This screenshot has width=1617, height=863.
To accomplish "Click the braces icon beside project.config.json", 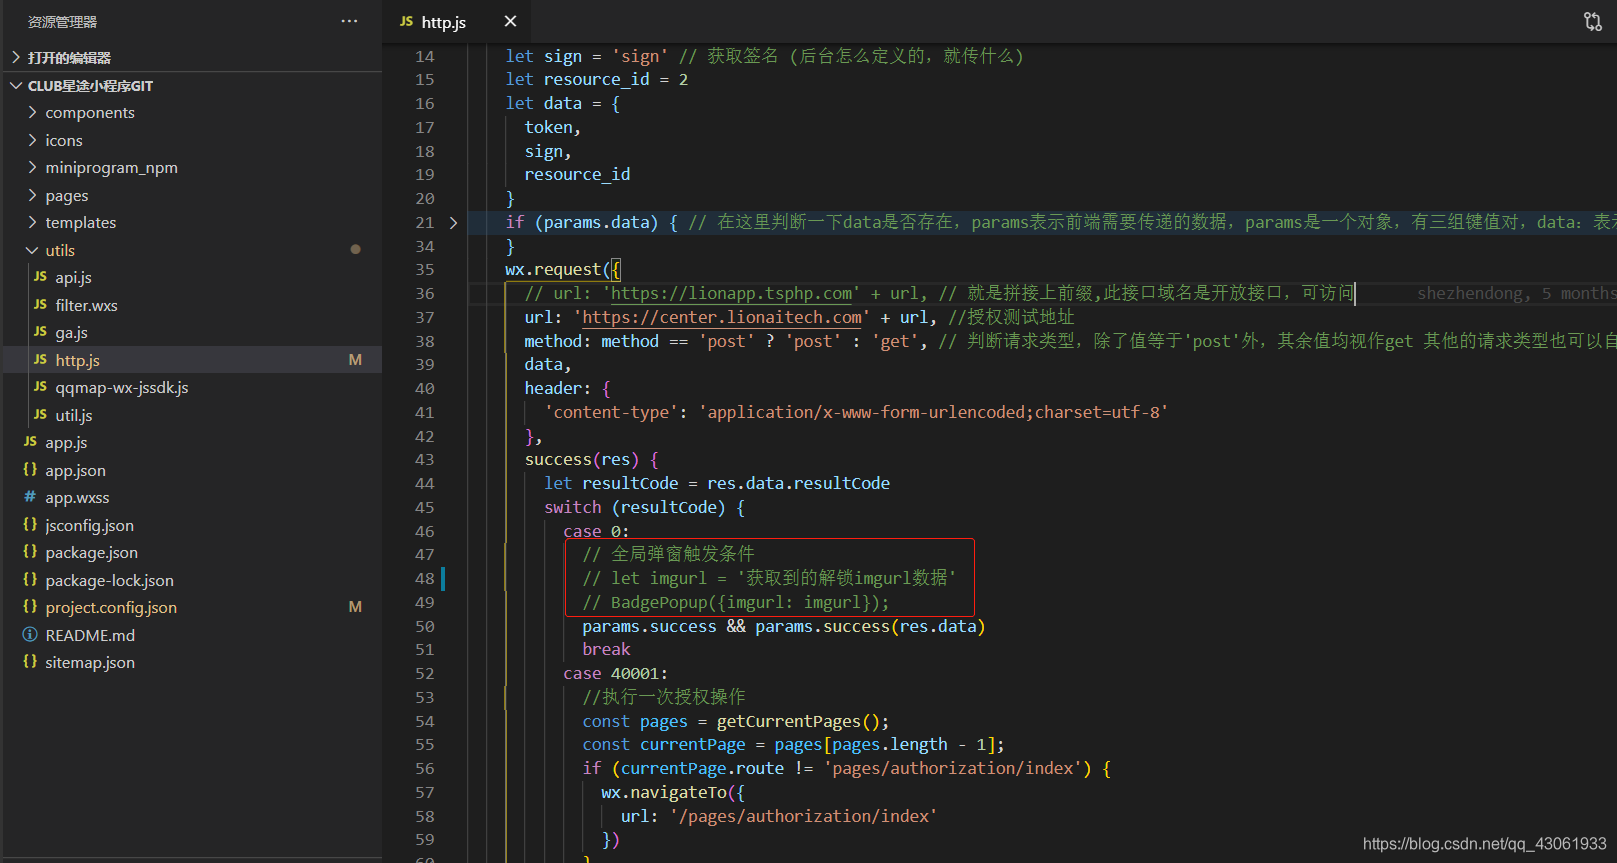I will (x=30, y=606).
